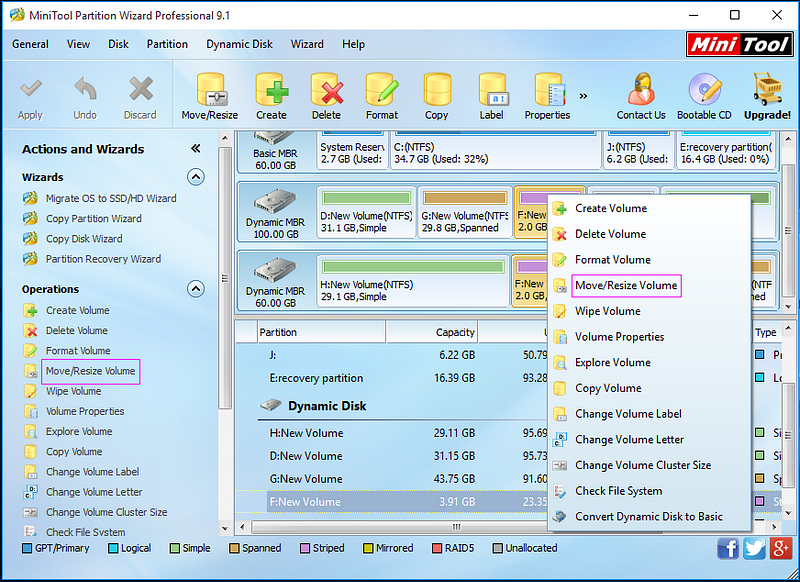Image resolution: width=800 pixels, height=582 pixels.
Task: Click the Label toolbar icon
Action: coord(492,90)
